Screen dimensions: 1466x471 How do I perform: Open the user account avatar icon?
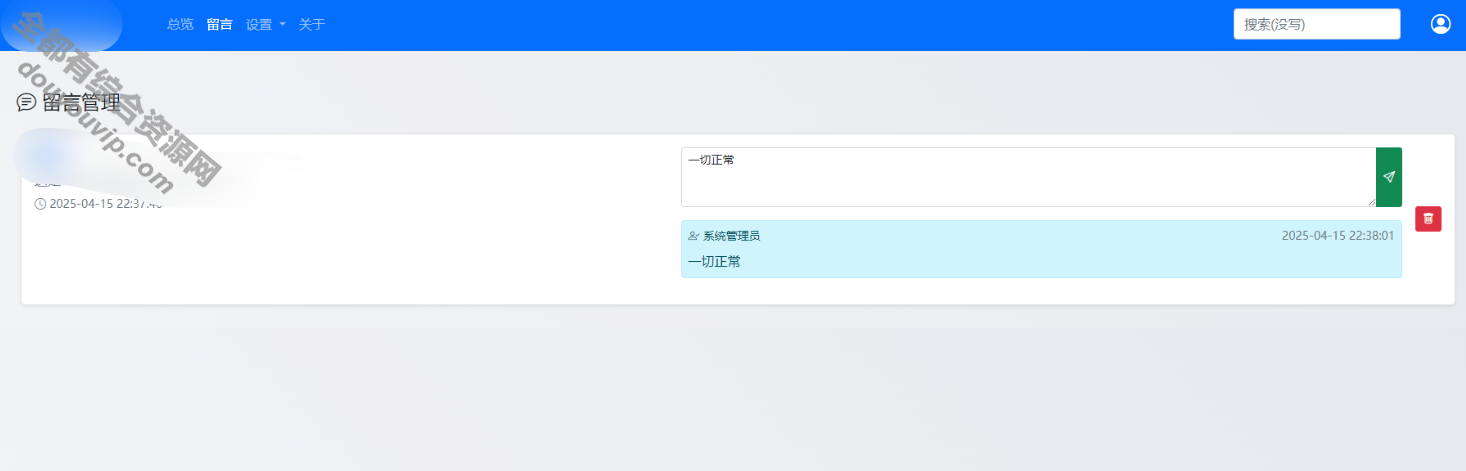tap(1440, 25)
